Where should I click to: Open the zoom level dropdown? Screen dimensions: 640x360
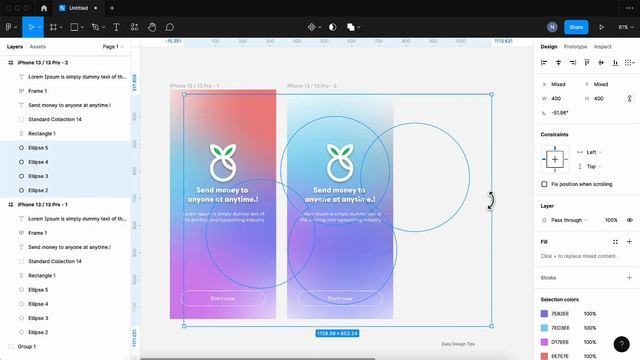point(626,27)
